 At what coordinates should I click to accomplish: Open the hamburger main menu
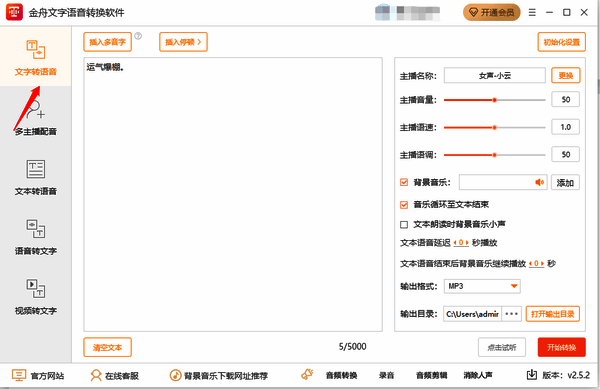tap(532, 13)
